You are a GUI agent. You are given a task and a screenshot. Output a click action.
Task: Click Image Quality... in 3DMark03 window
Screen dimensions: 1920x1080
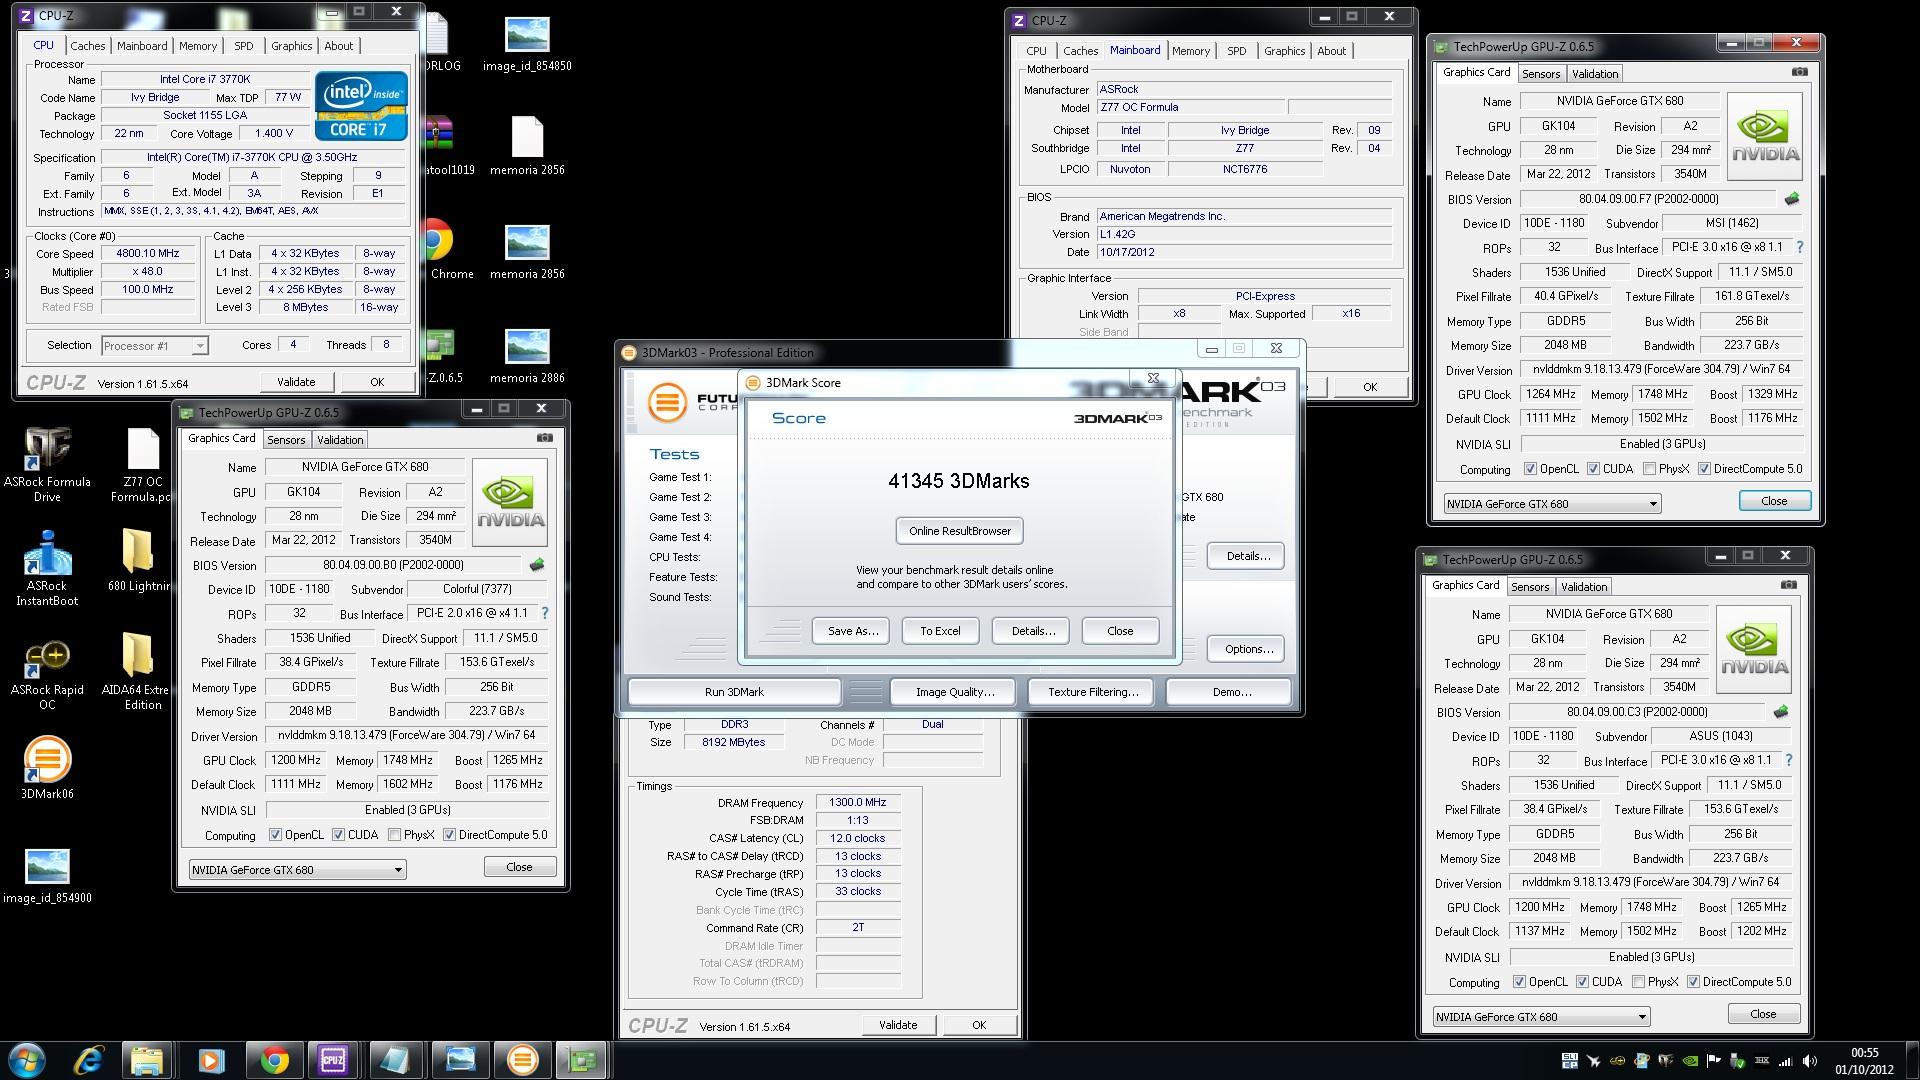coord(954,692)
